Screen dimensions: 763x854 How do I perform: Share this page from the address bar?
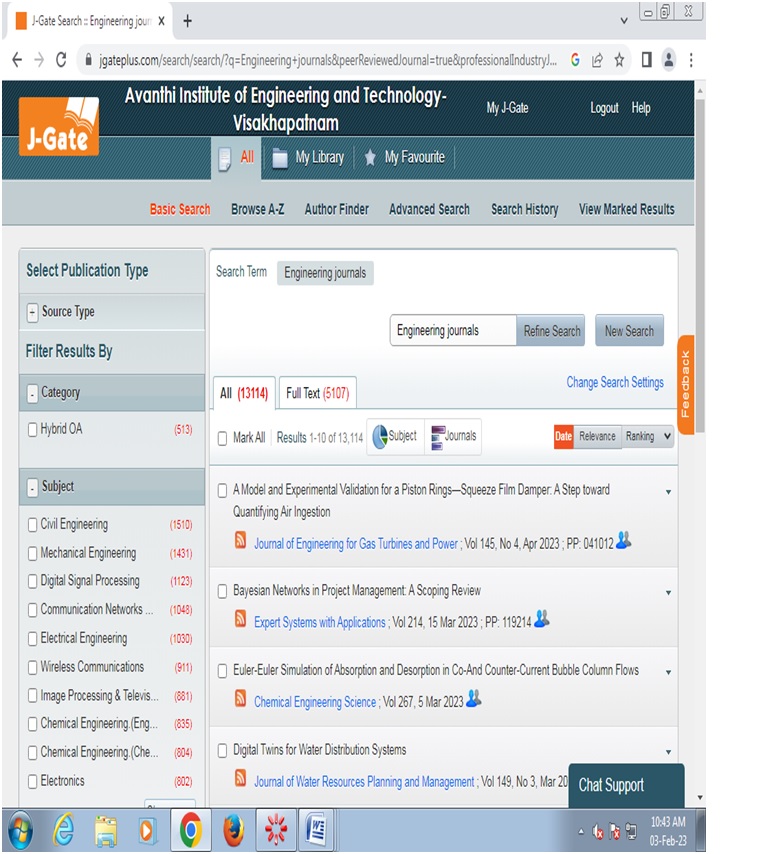pos(597,60)
